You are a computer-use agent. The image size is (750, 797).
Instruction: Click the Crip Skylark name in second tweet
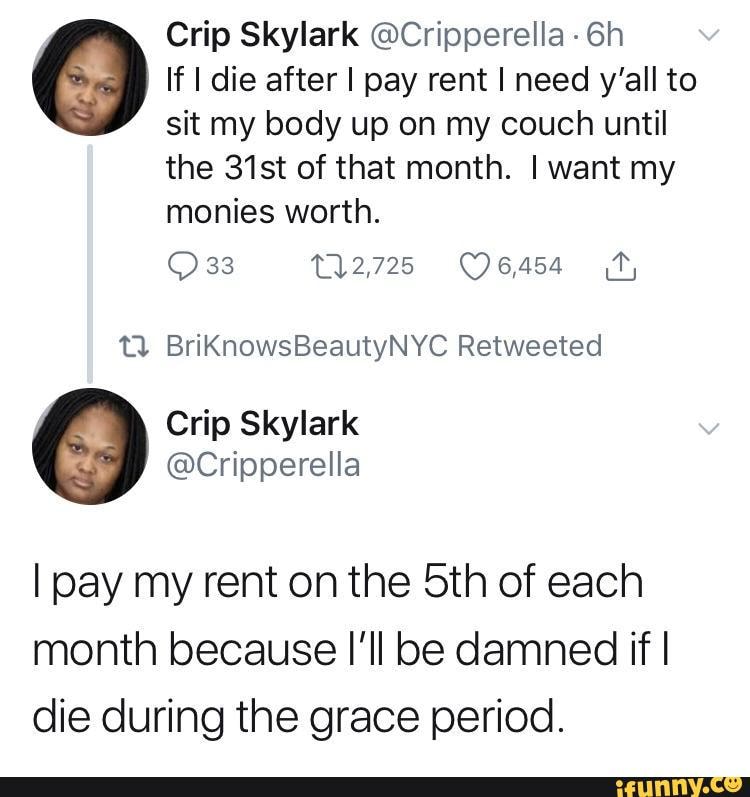[x=261, y=424]
